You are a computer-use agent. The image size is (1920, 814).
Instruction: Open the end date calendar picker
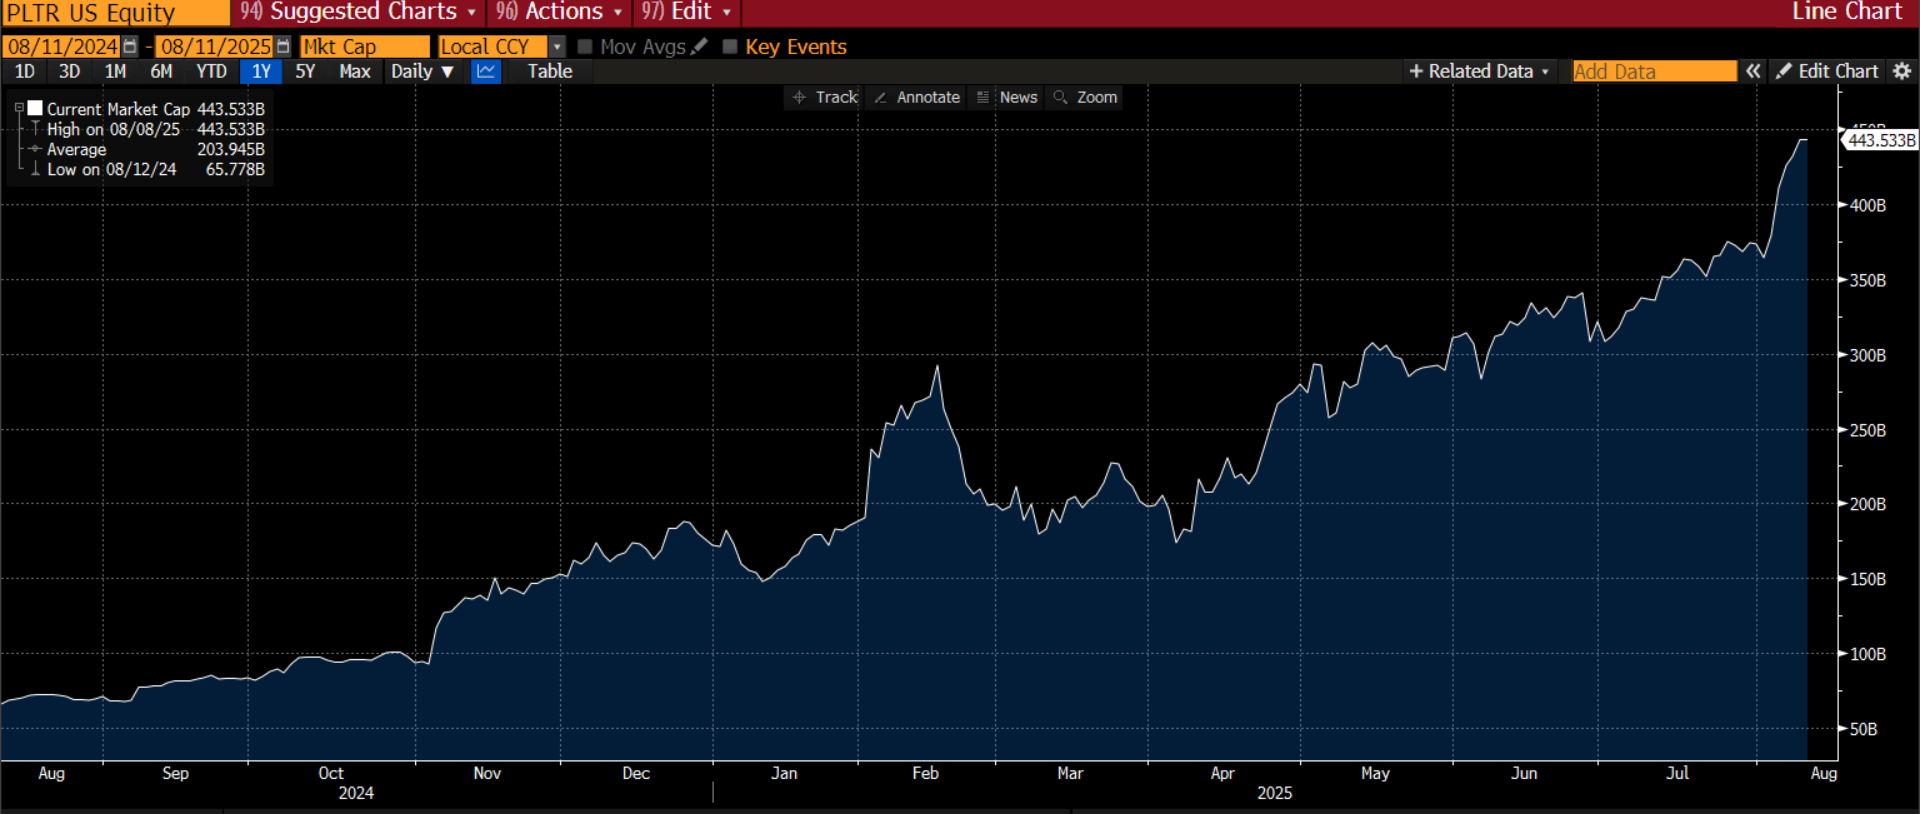[283, 47]
